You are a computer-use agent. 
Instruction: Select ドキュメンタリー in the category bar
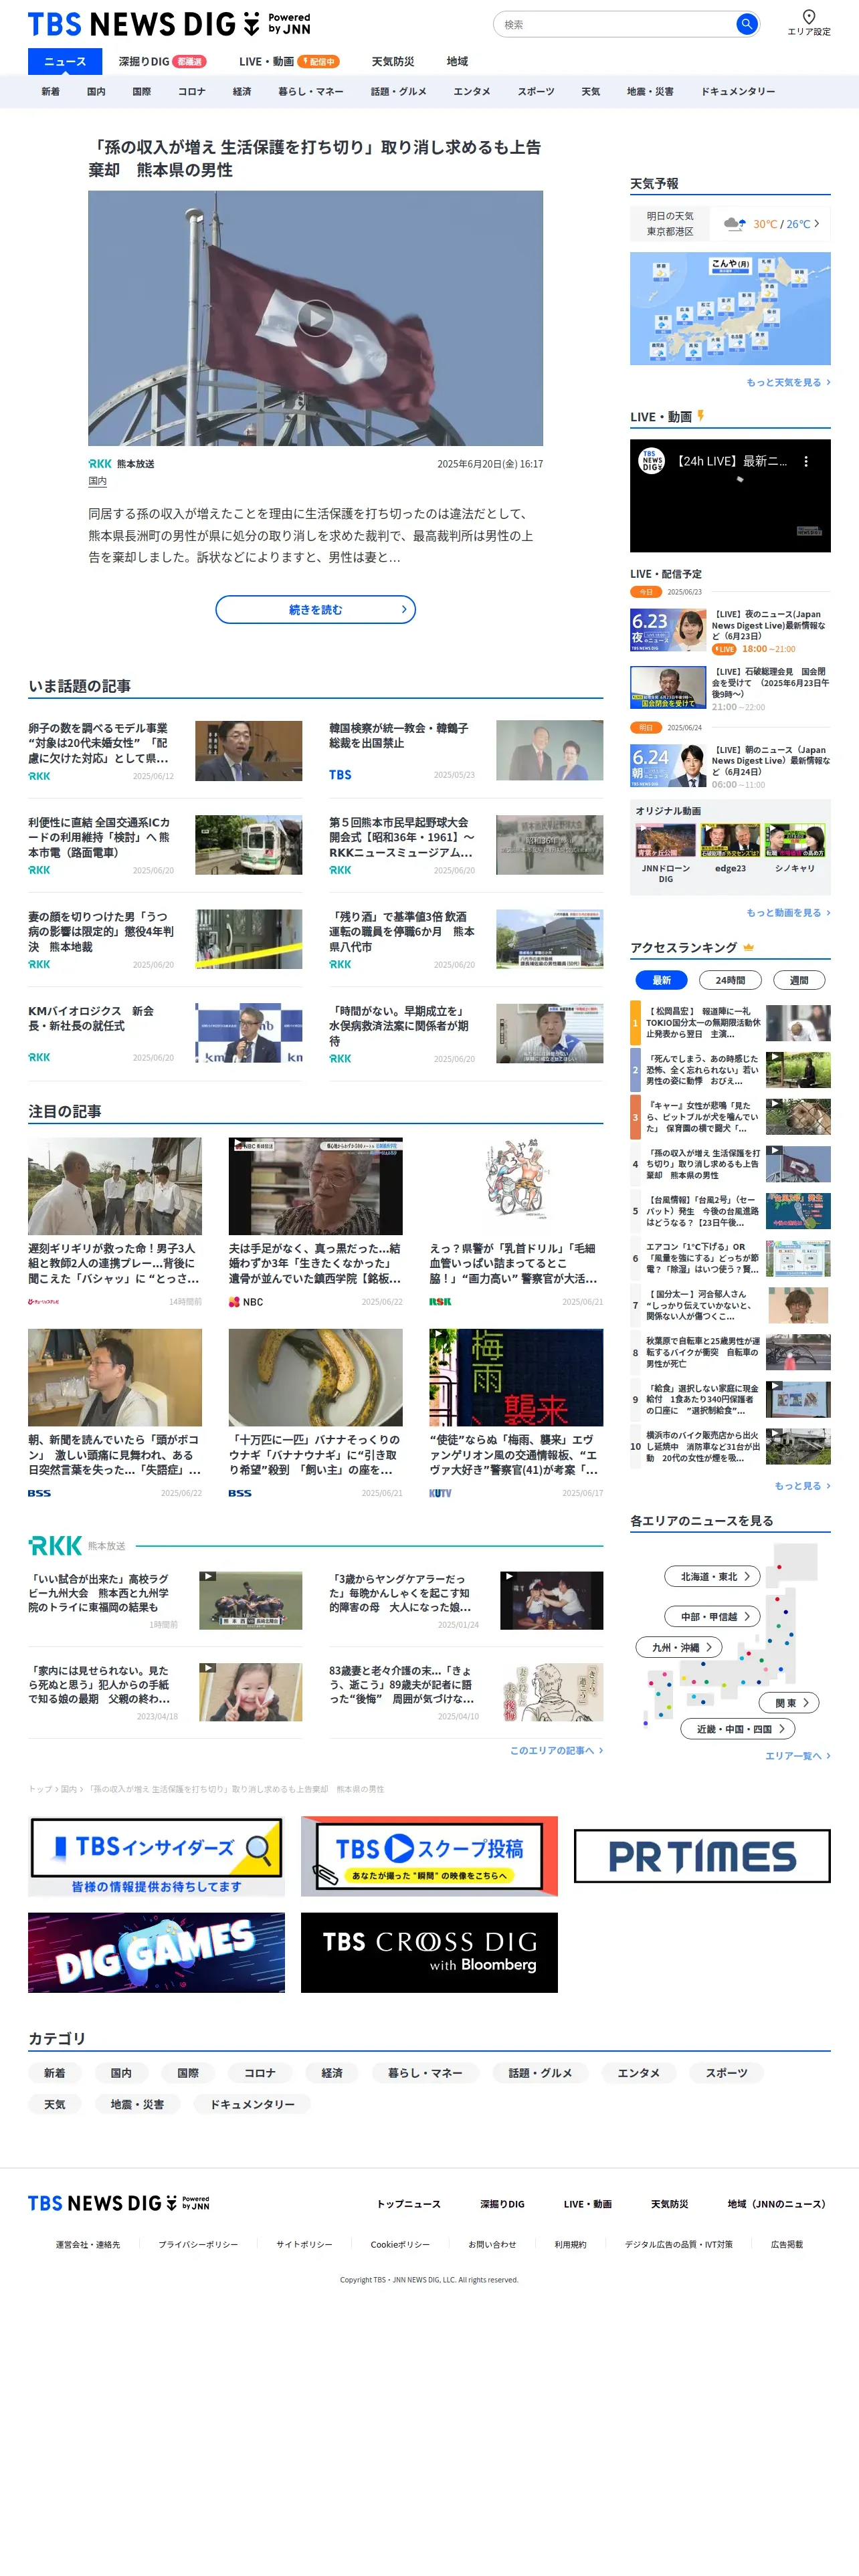click(738, 91)
